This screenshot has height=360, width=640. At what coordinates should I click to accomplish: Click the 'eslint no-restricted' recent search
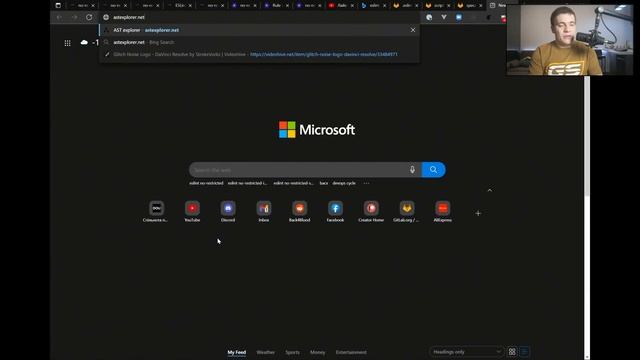coord(206,183)
